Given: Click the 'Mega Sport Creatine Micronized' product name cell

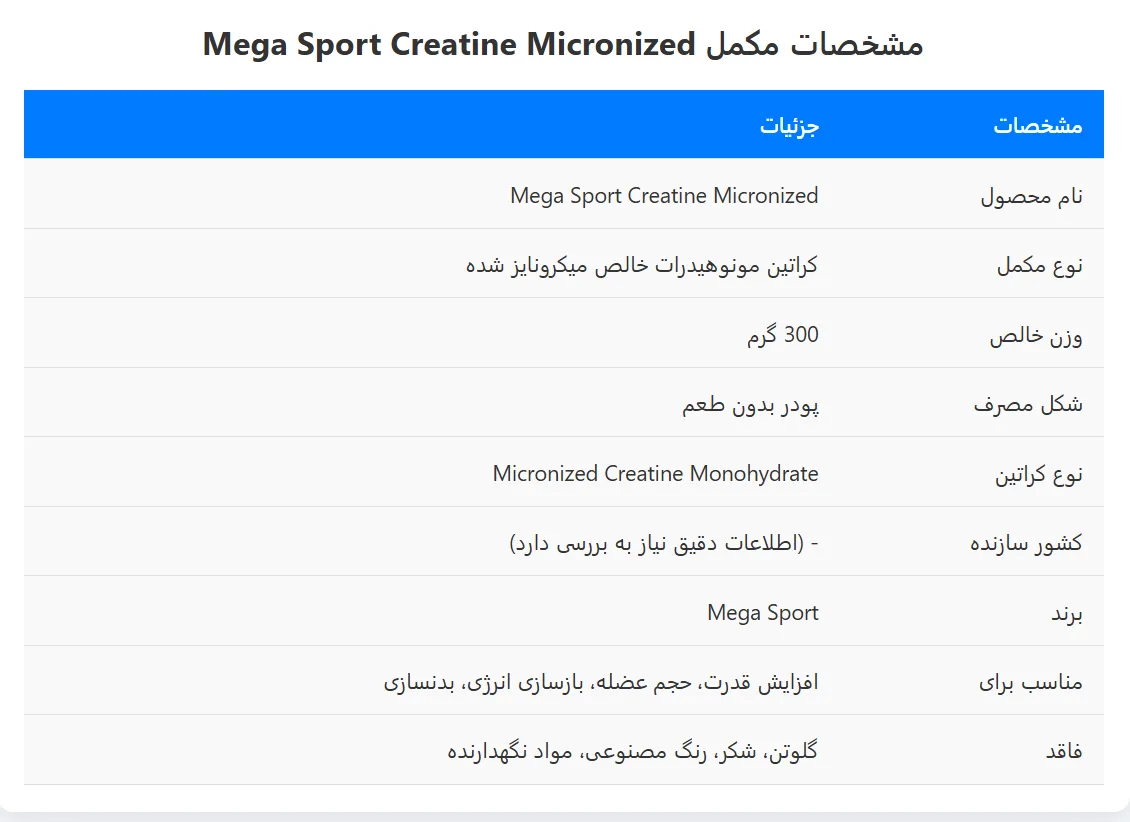Looking at the screenshot, I should [x=664, y=195].
